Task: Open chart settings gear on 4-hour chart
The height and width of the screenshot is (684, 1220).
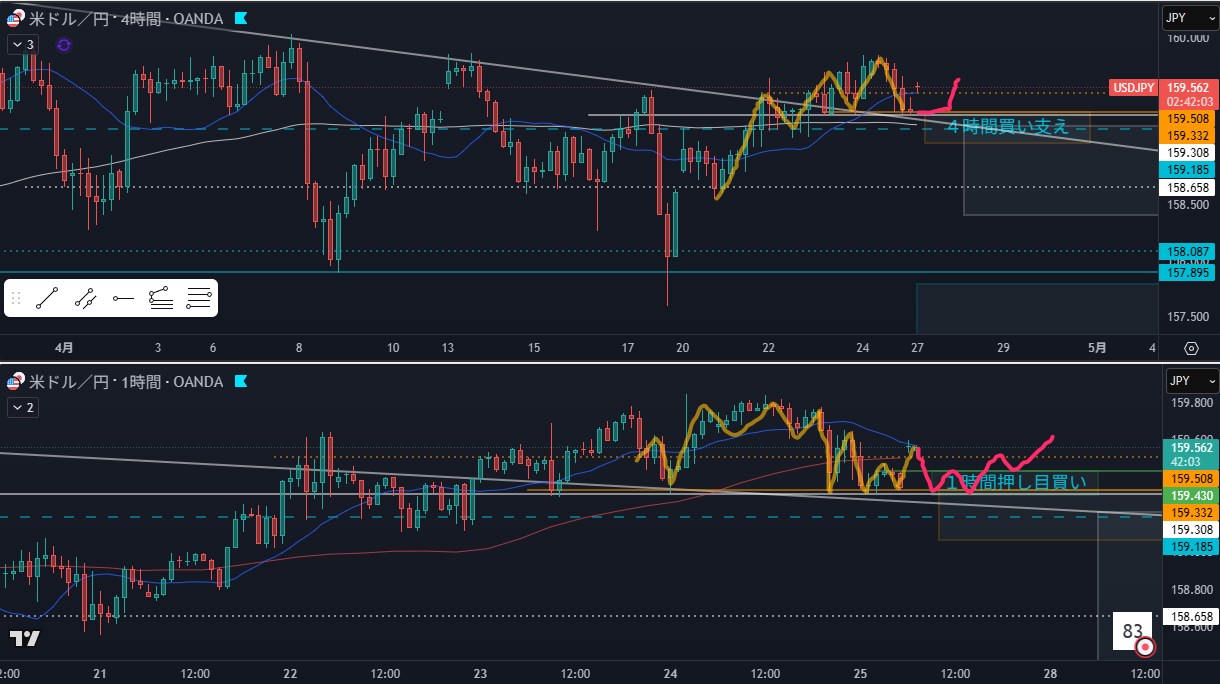Action: click(1191, 348)
